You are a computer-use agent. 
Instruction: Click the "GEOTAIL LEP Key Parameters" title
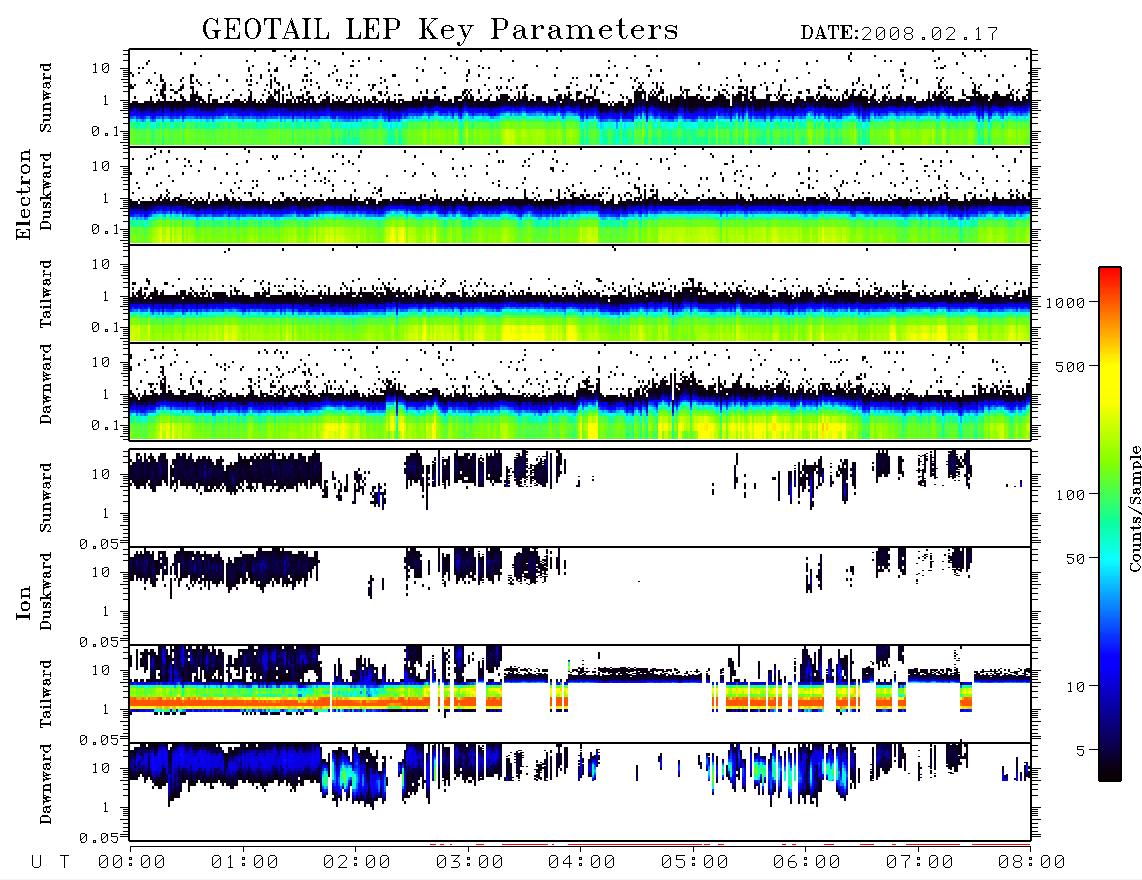pyautogui.click(x=440, y=30)
